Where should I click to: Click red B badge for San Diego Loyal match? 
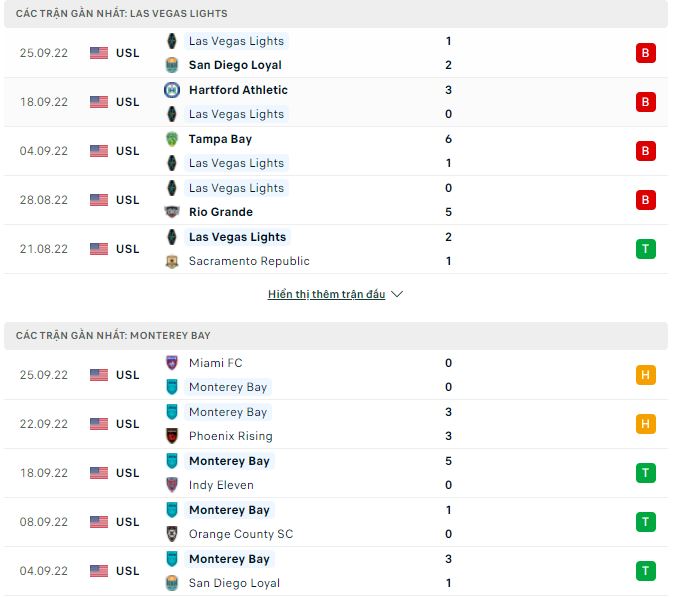(x=646, y=53)
